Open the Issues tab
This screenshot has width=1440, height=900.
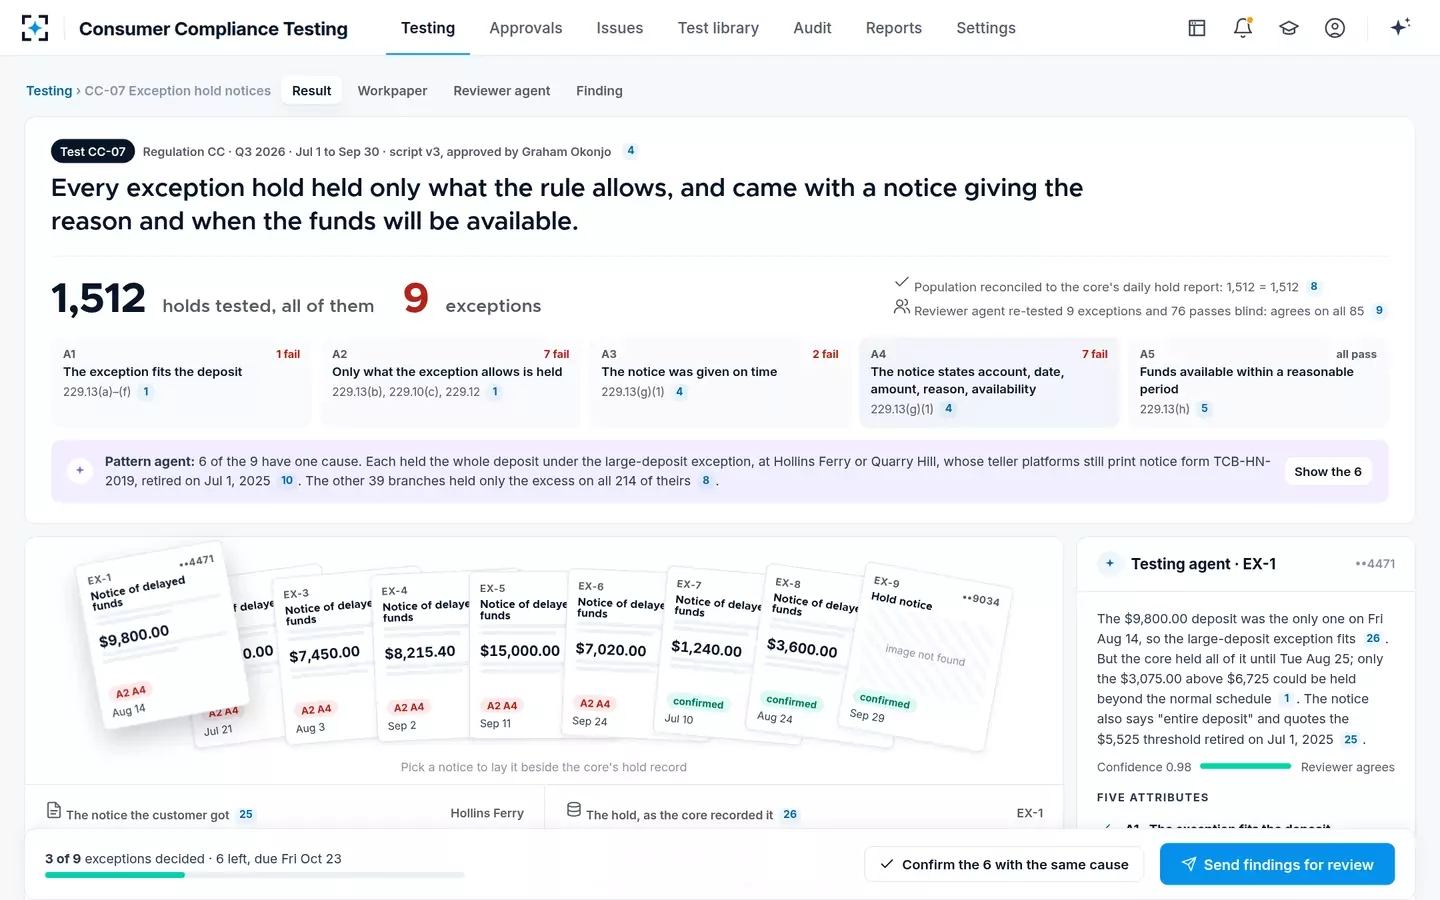coord(620,28)
